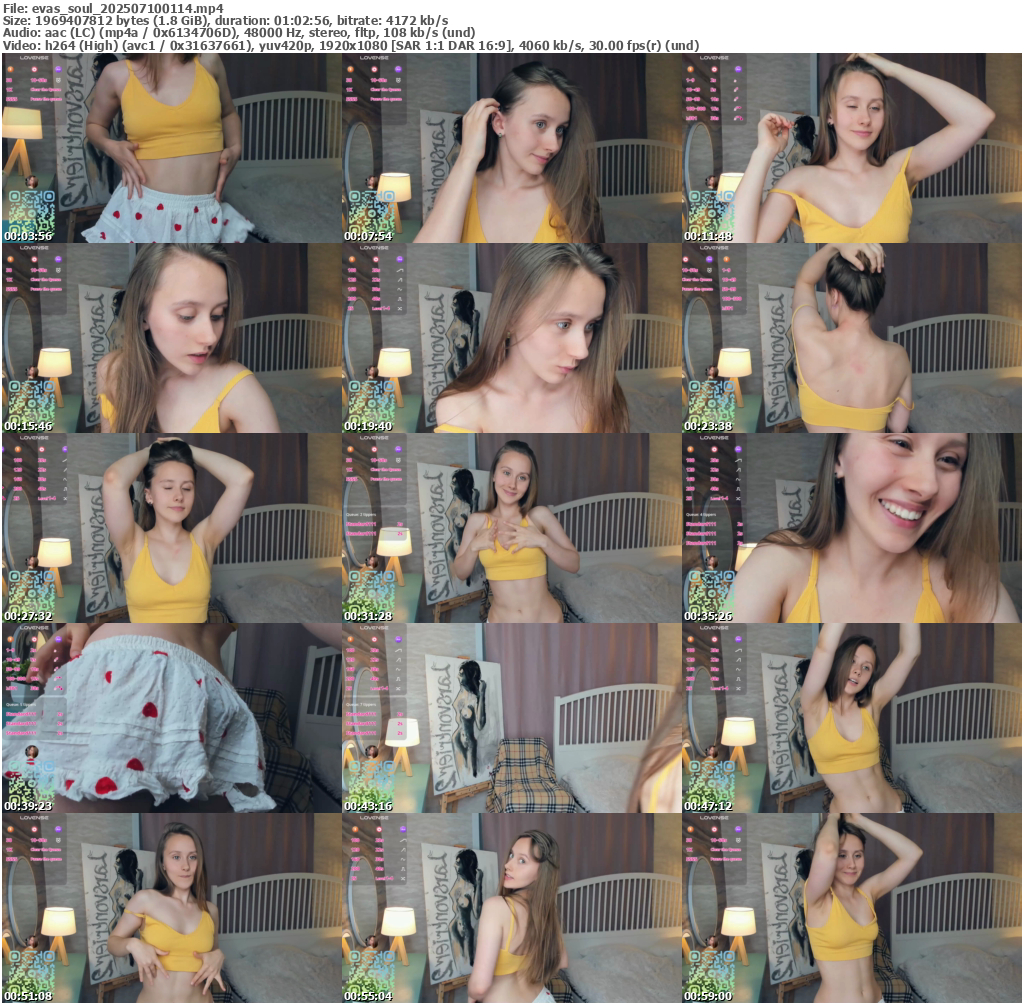Open the thumbnail stamped 00:03:56

171,148
